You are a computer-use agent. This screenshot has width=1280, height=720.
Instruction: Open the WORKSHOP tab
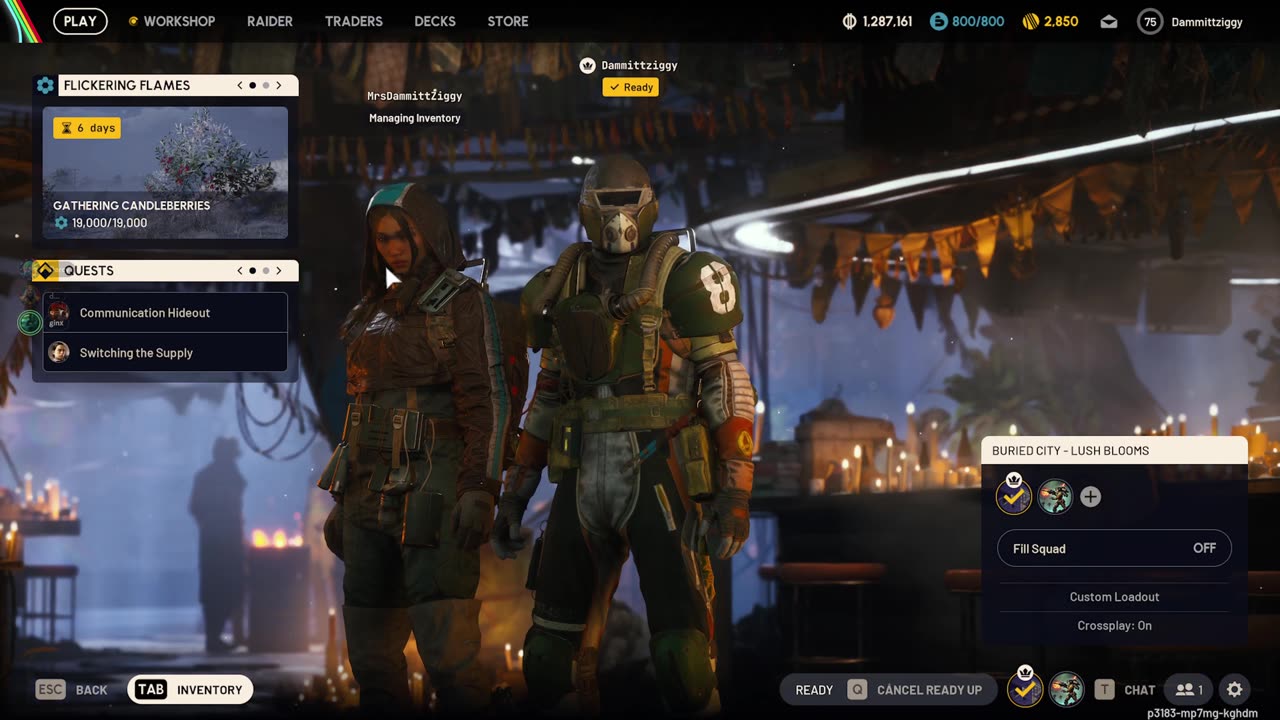point(172,21)
